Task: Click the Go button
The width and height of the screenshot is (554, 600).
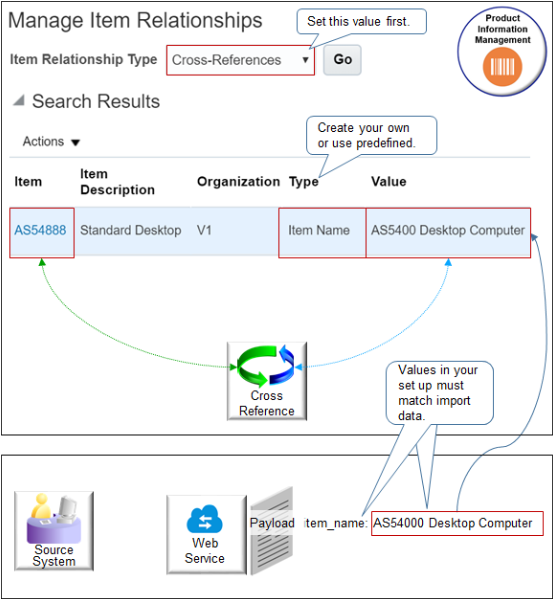Action: click(342, 60)
